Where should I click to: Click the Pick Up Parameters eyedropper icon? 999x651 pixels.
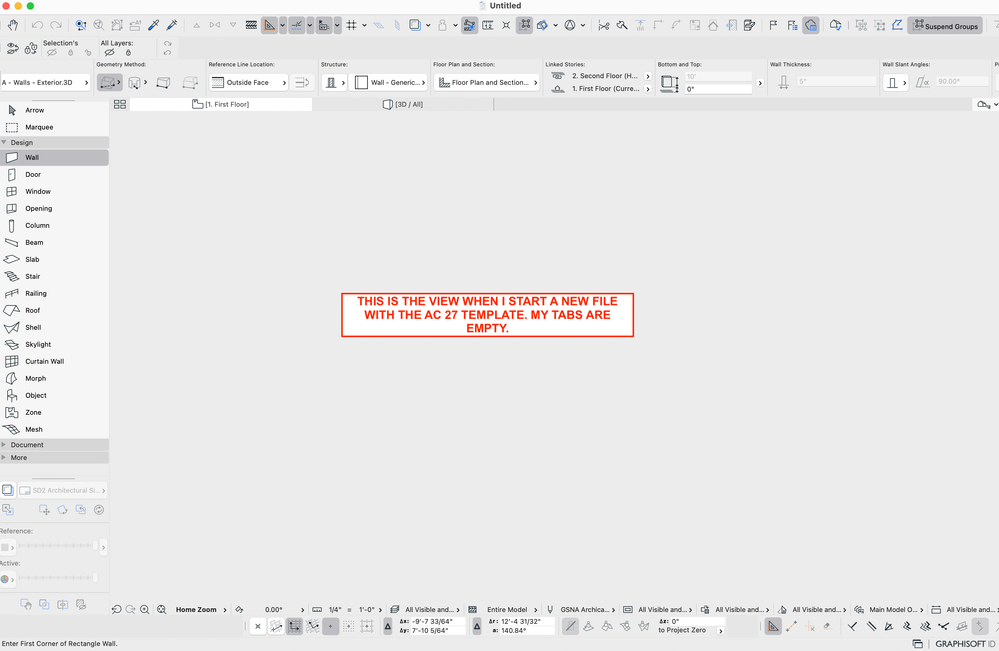[x=153, y=25]
